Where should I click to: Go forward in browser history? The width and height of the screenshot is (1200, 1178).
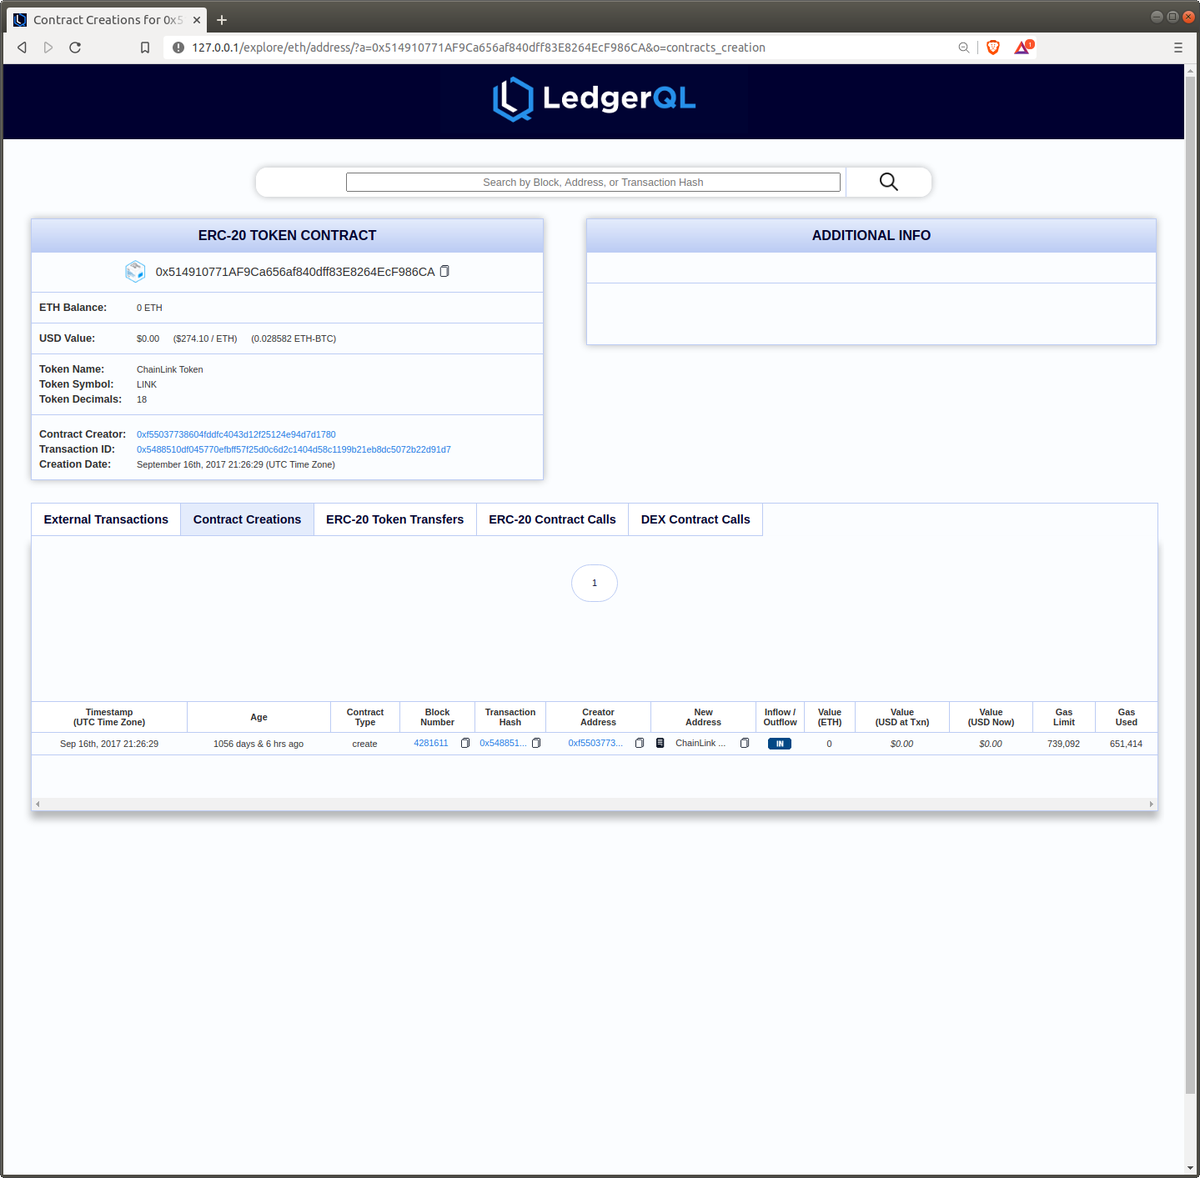tap(48, 47)
